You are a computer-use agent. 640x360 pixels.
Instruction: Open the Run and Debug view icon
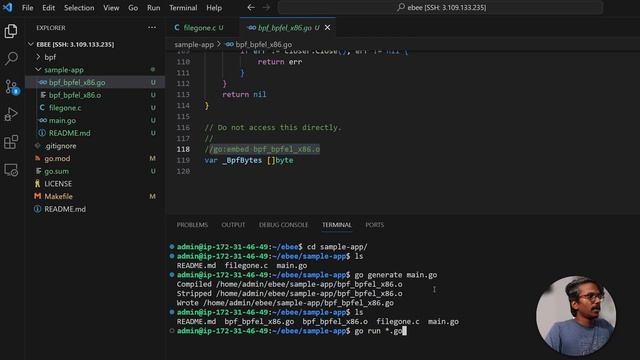coord(11,114)
